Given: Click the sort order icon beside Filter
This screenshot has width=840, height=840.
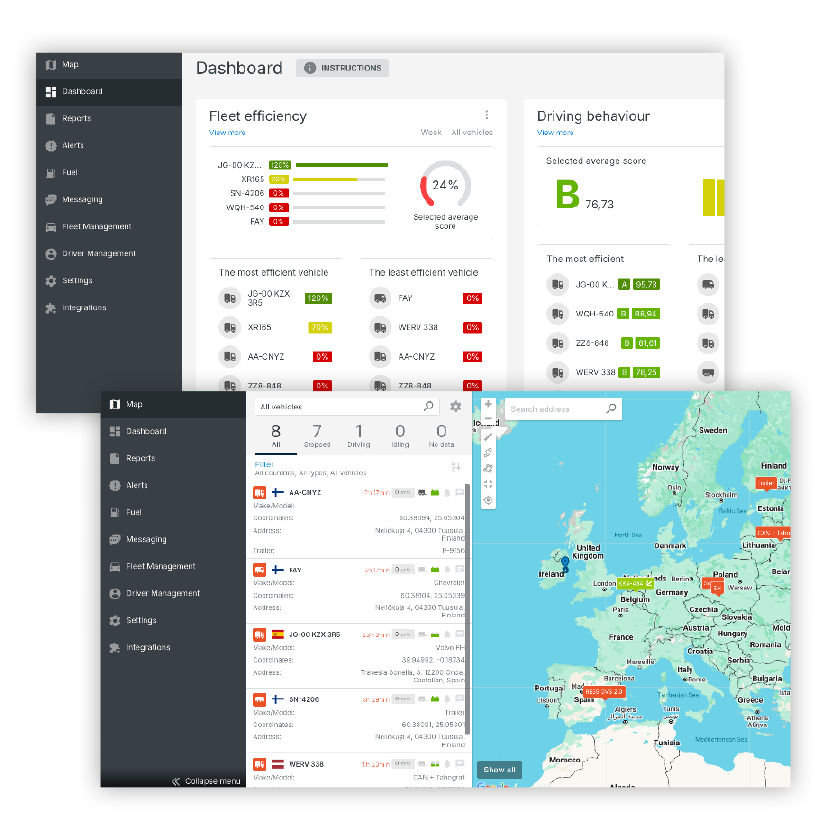Looking at the screenshot, I should pyautogui.click(x=456, y=467).
